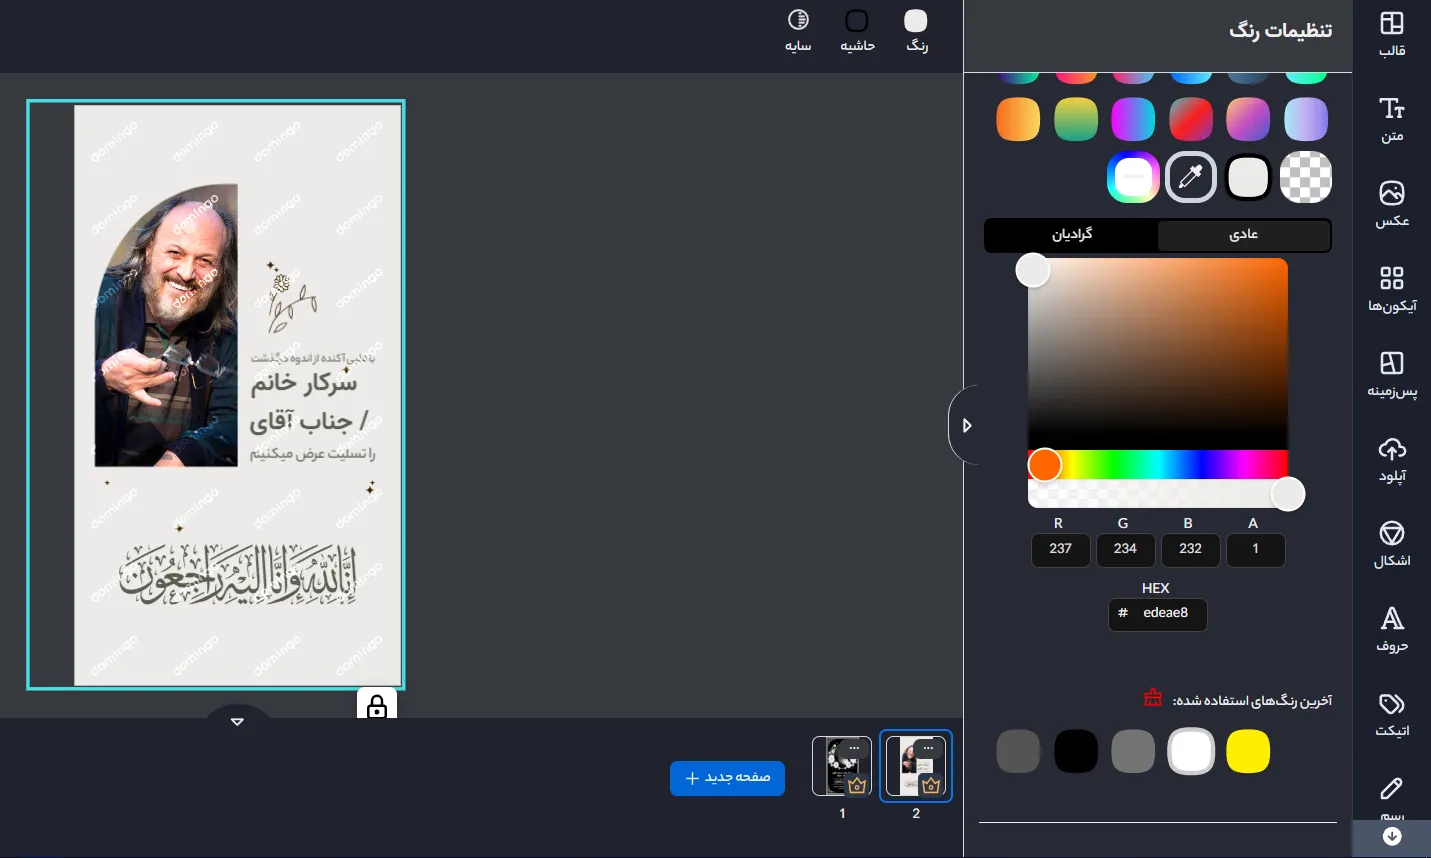Edit the HEX field edeae8
Image resolution: width=1431 pixels, height=858 pixels.
point(1158,614)
